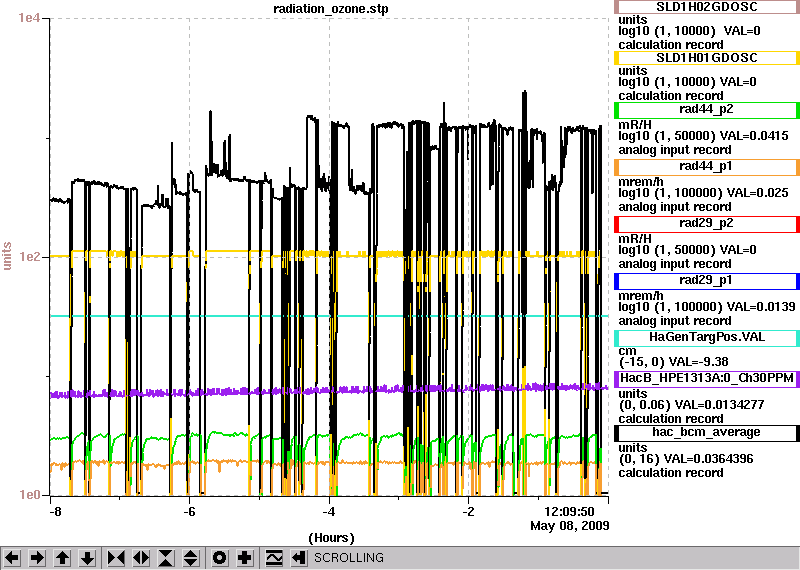Screen dimensions: 800x570
Task: Click the 1e2 y-axis label
Action: (x=29, y=256)
